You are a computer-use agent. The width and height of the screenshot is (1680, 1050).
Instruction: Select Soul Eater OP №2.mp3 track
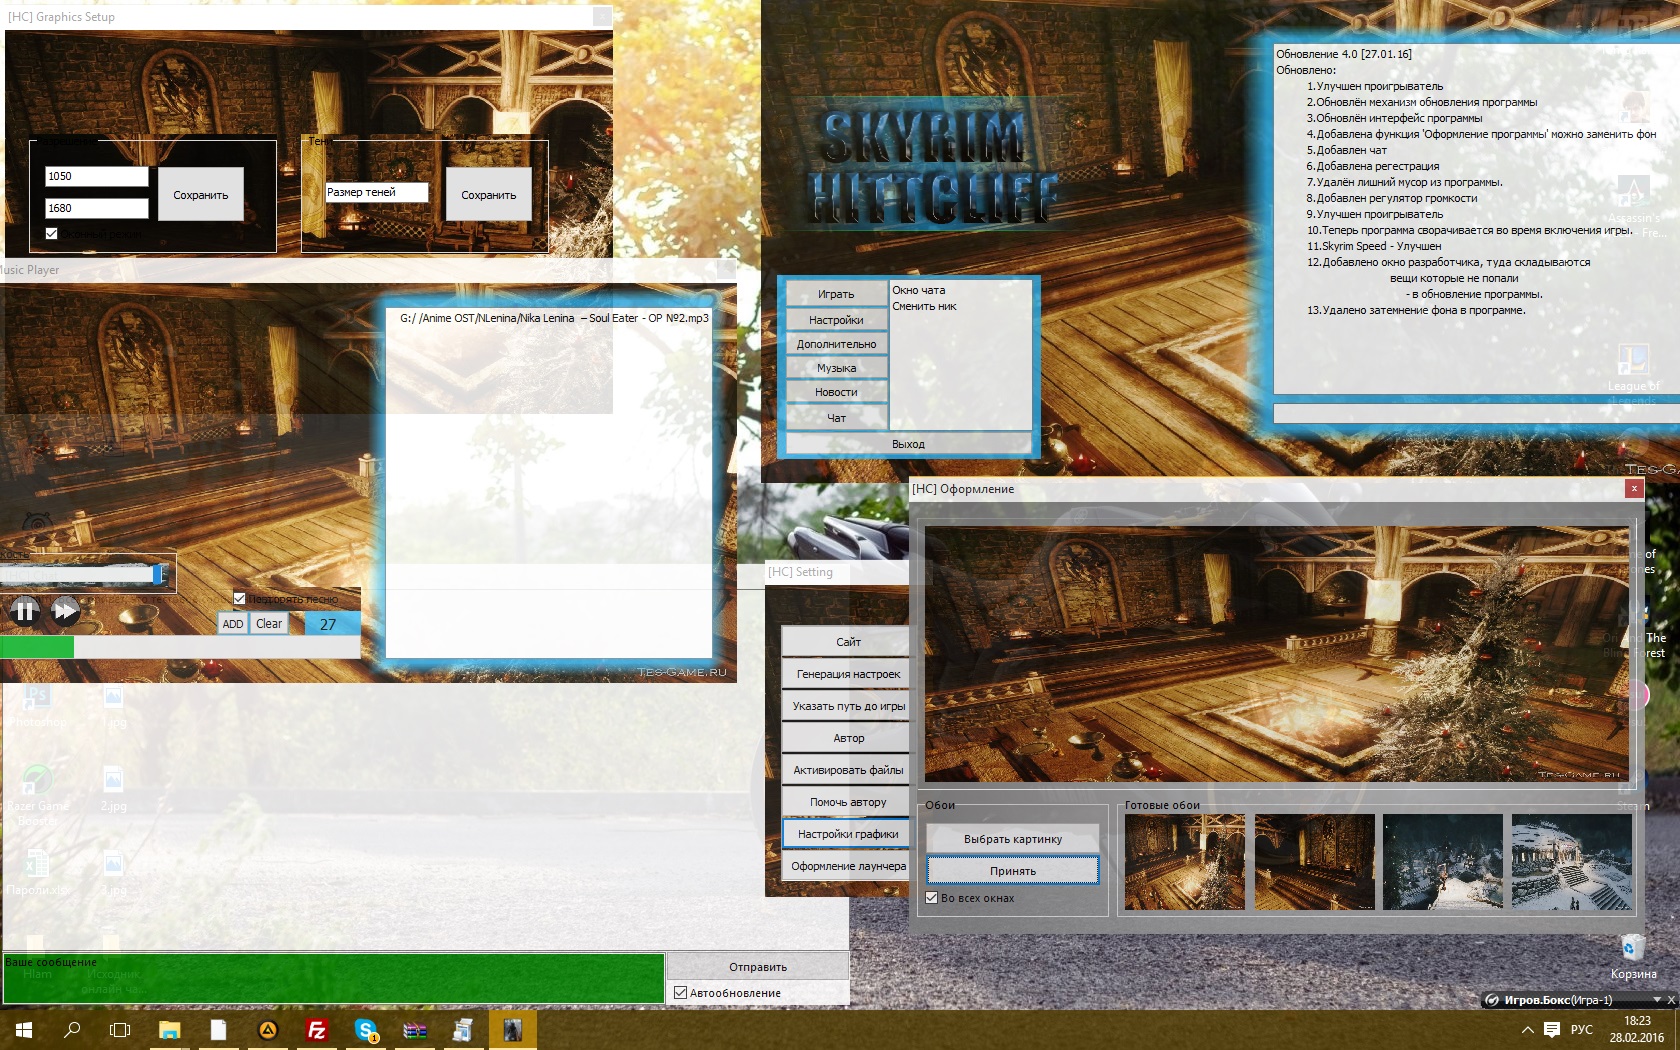[554, 318]
